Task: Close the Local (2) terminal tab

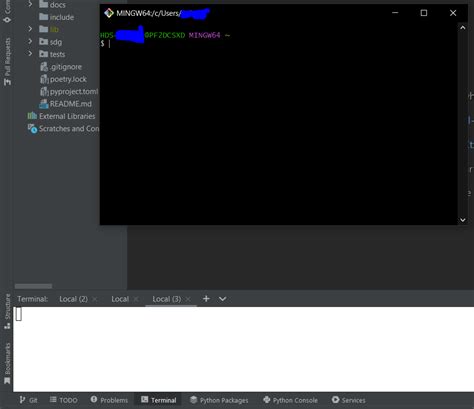Action: click(95, 299)
